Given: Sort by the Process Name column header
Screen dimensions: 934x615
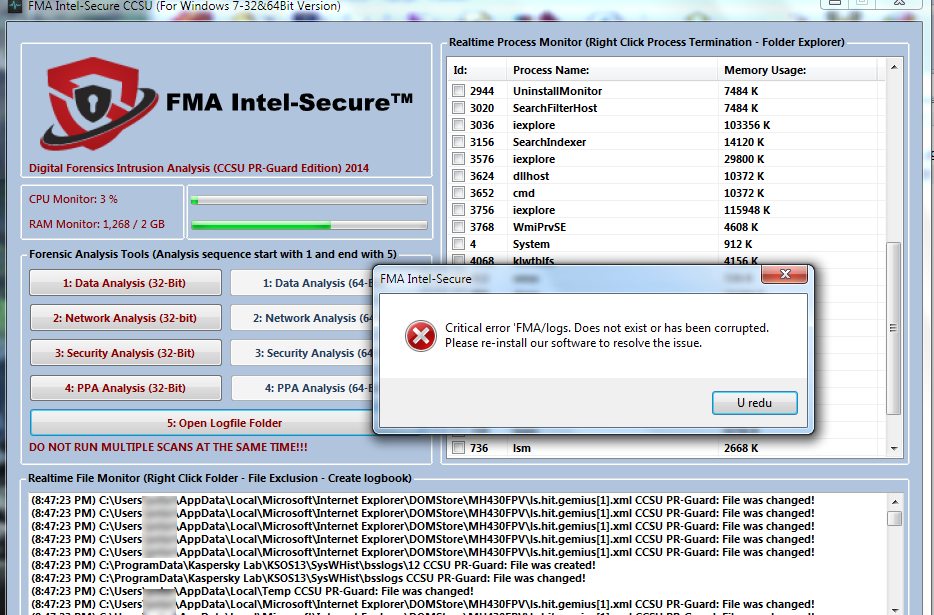Looking at the screenshot, I should coord(612,70).
